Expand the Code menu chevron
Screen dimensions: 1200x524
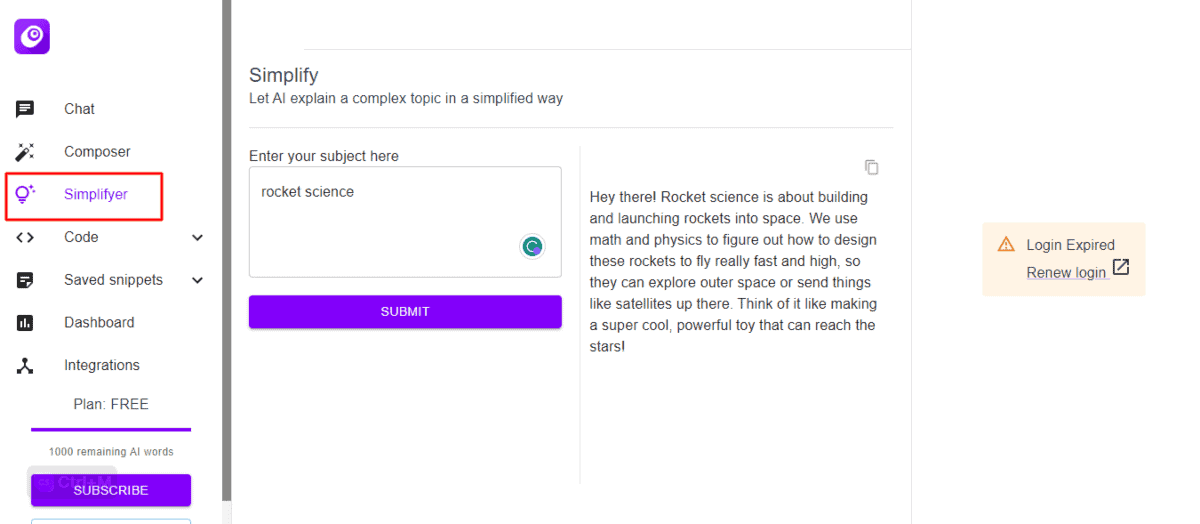(x=197, y=238)
